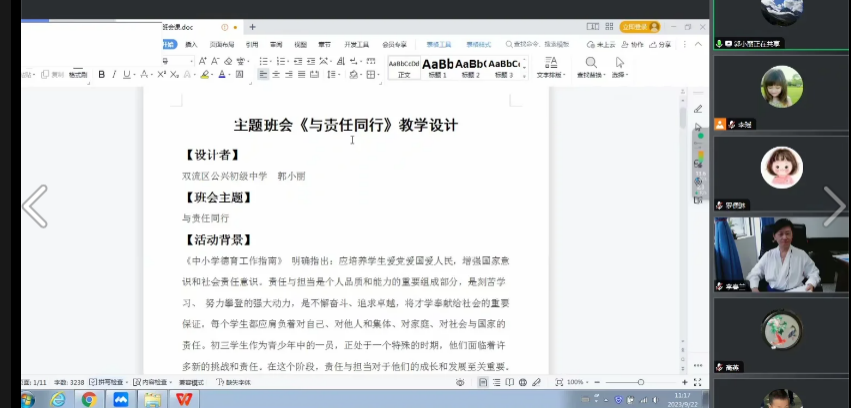Apply 标题 1 style
Image resolution: width=851 pixels, height=408 pixels.
[437, 68]
